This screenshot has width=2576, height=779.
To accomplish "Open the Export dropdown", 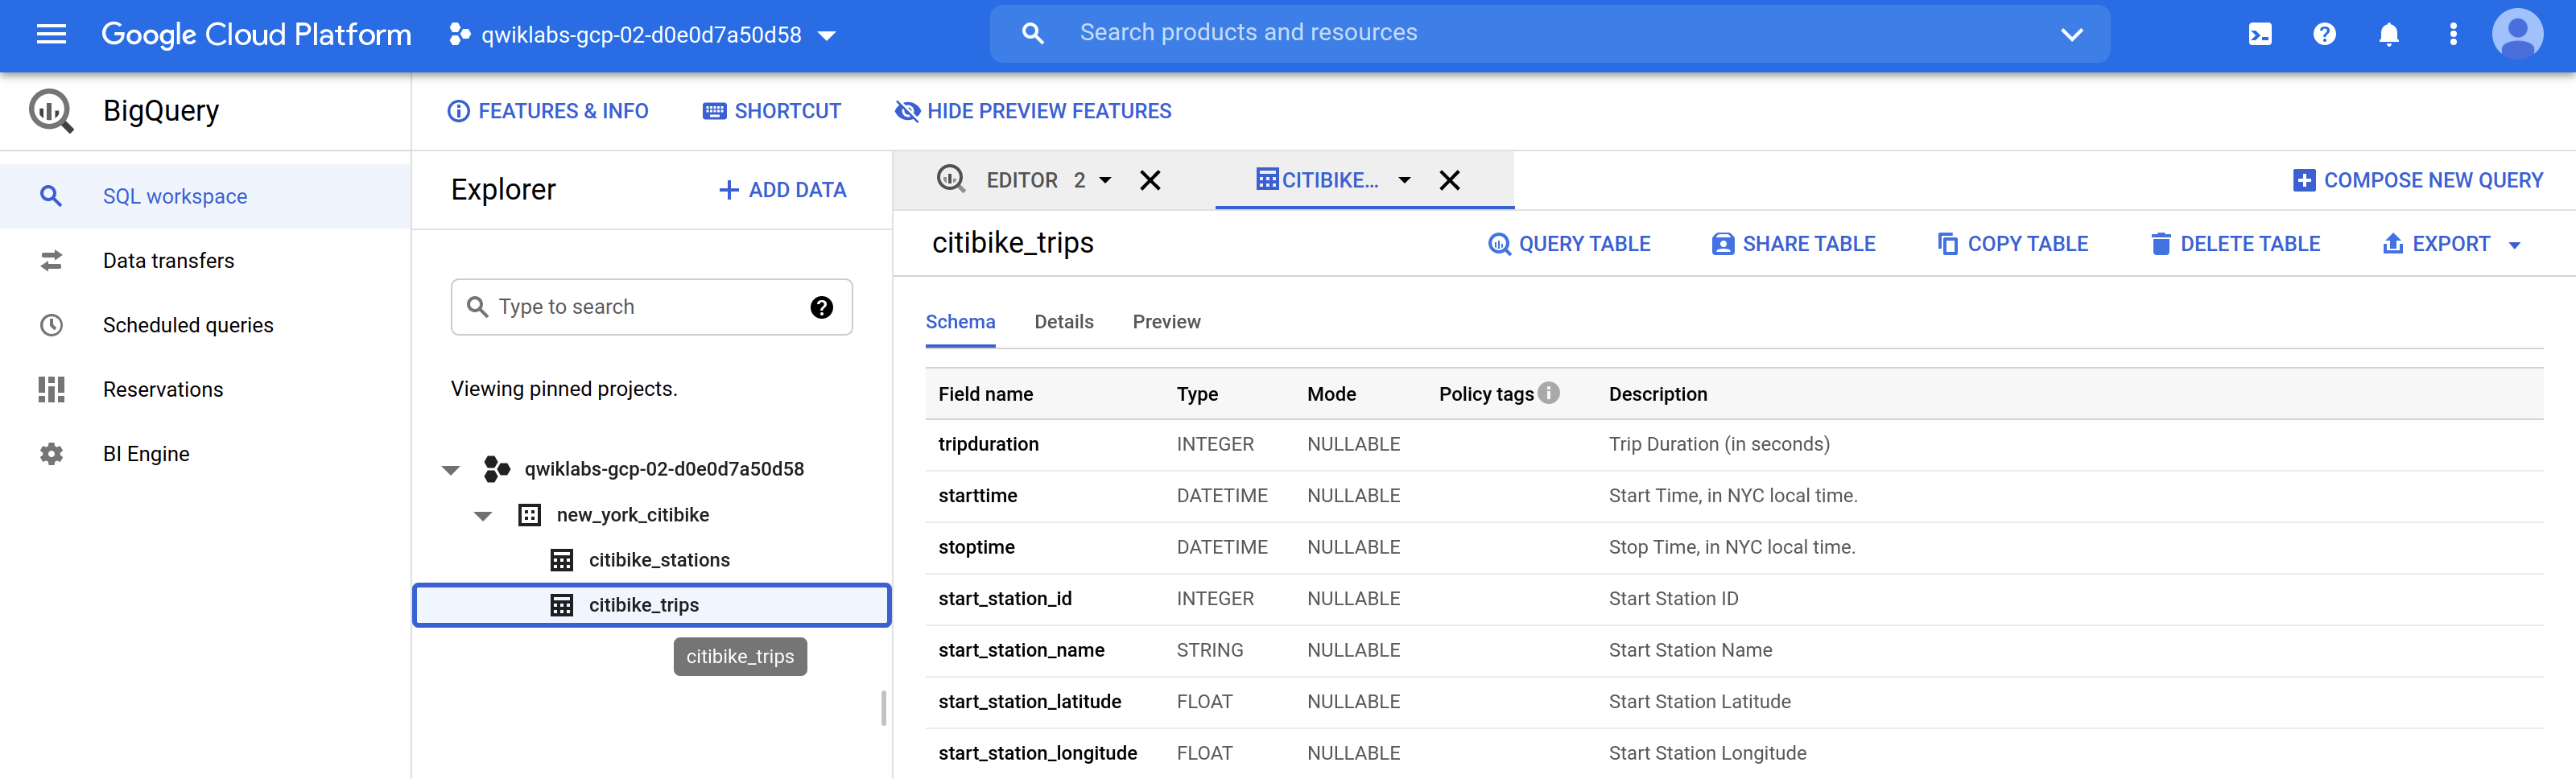I will pyautogui.click(x=2451, y=244).
